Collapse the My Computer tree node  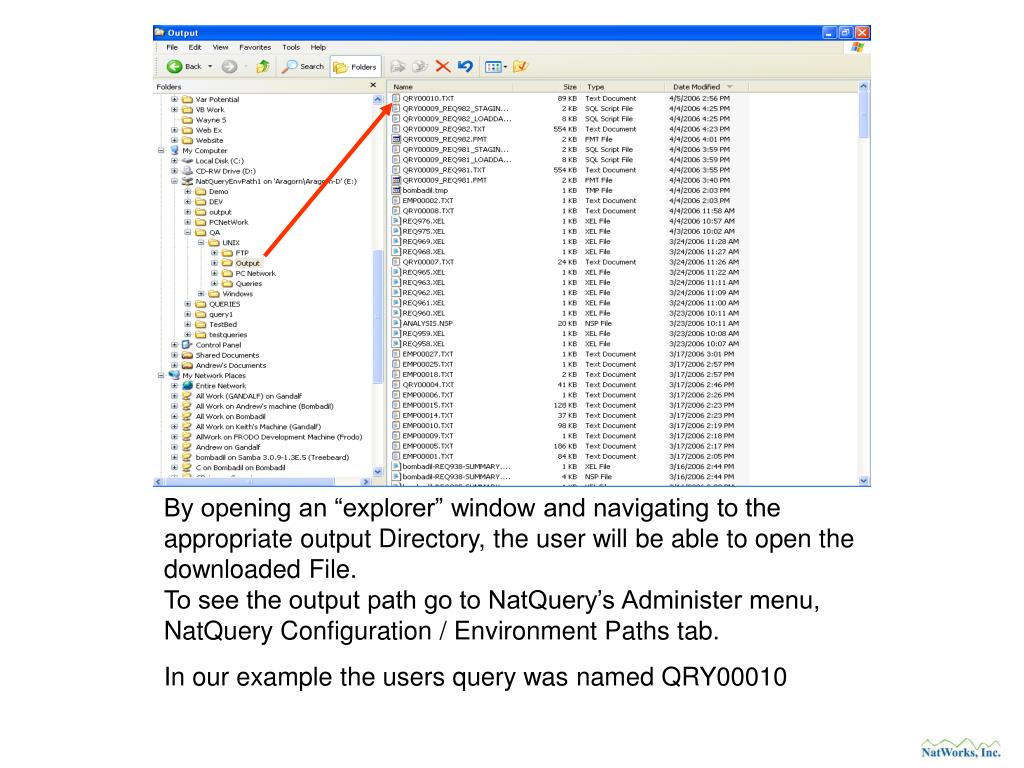(x=161, y=151)
